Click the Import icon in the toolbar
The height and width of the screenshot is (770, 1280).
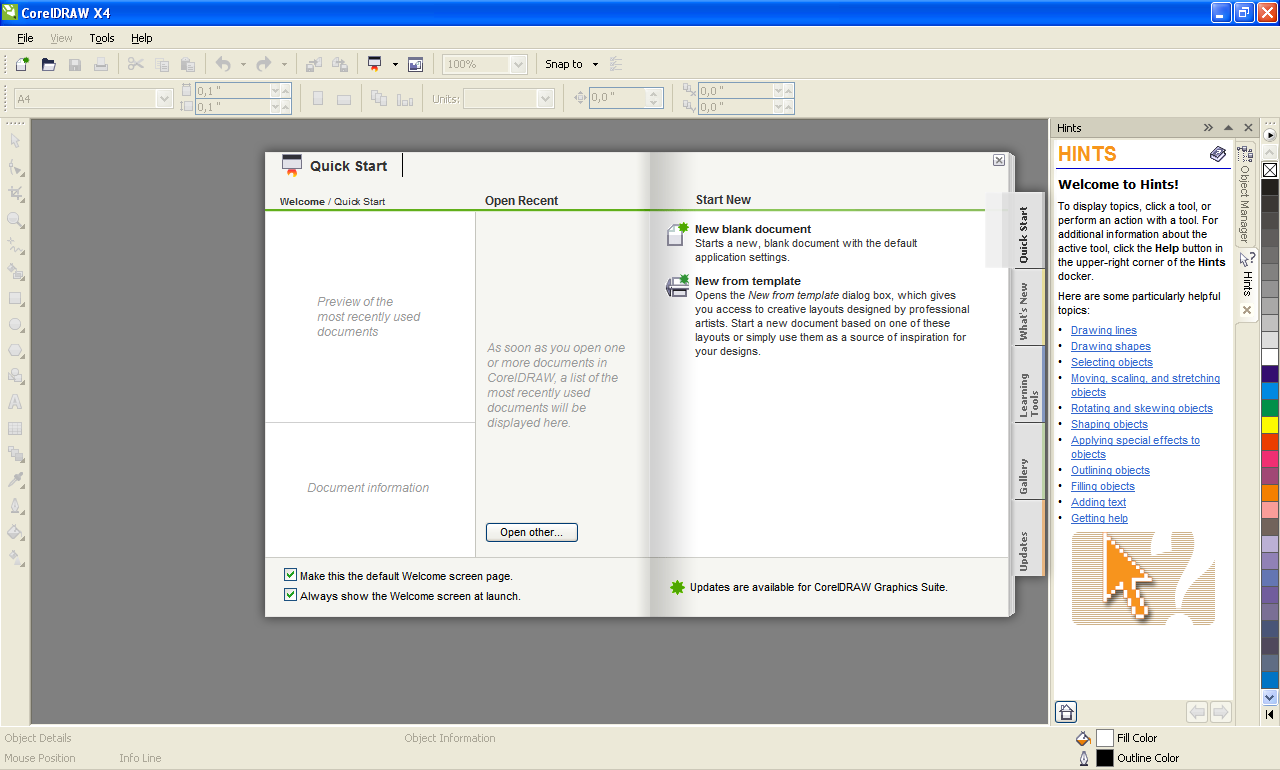point(314,64)
